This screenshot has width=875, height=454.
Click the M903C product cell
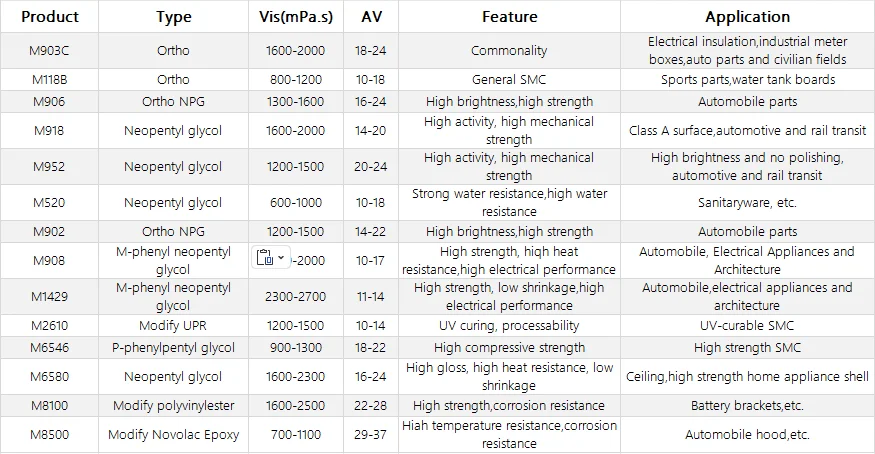(49, 50)
